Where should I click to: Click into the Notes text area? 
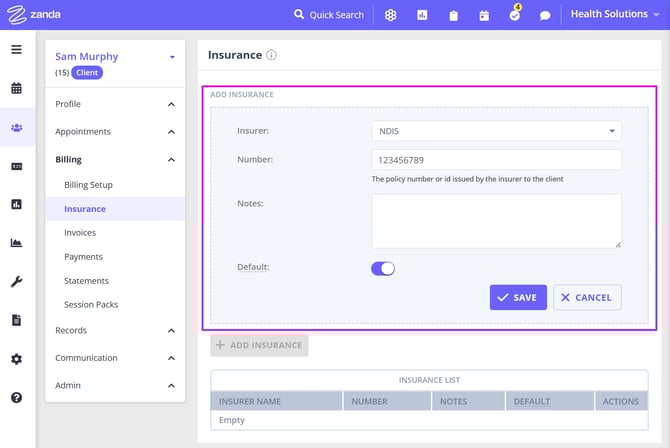click(x=496, y=220)
